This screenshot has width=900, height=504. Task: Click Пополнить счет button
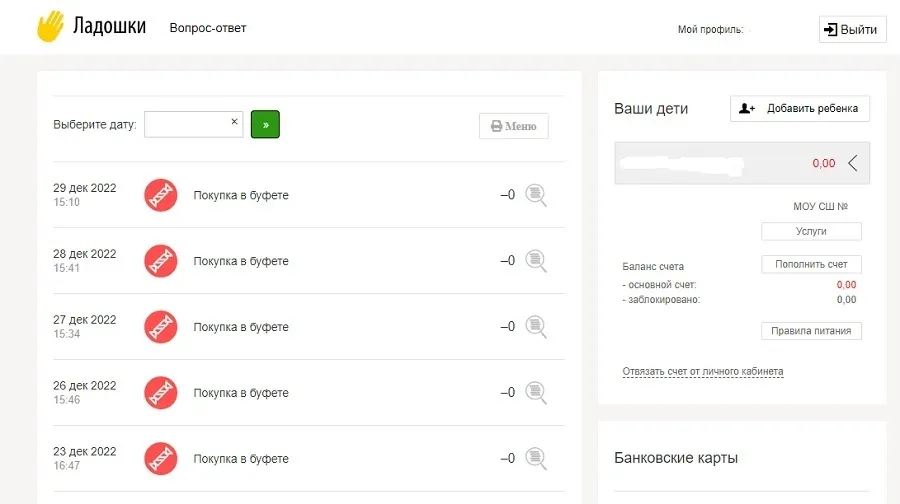coord(811,265)
